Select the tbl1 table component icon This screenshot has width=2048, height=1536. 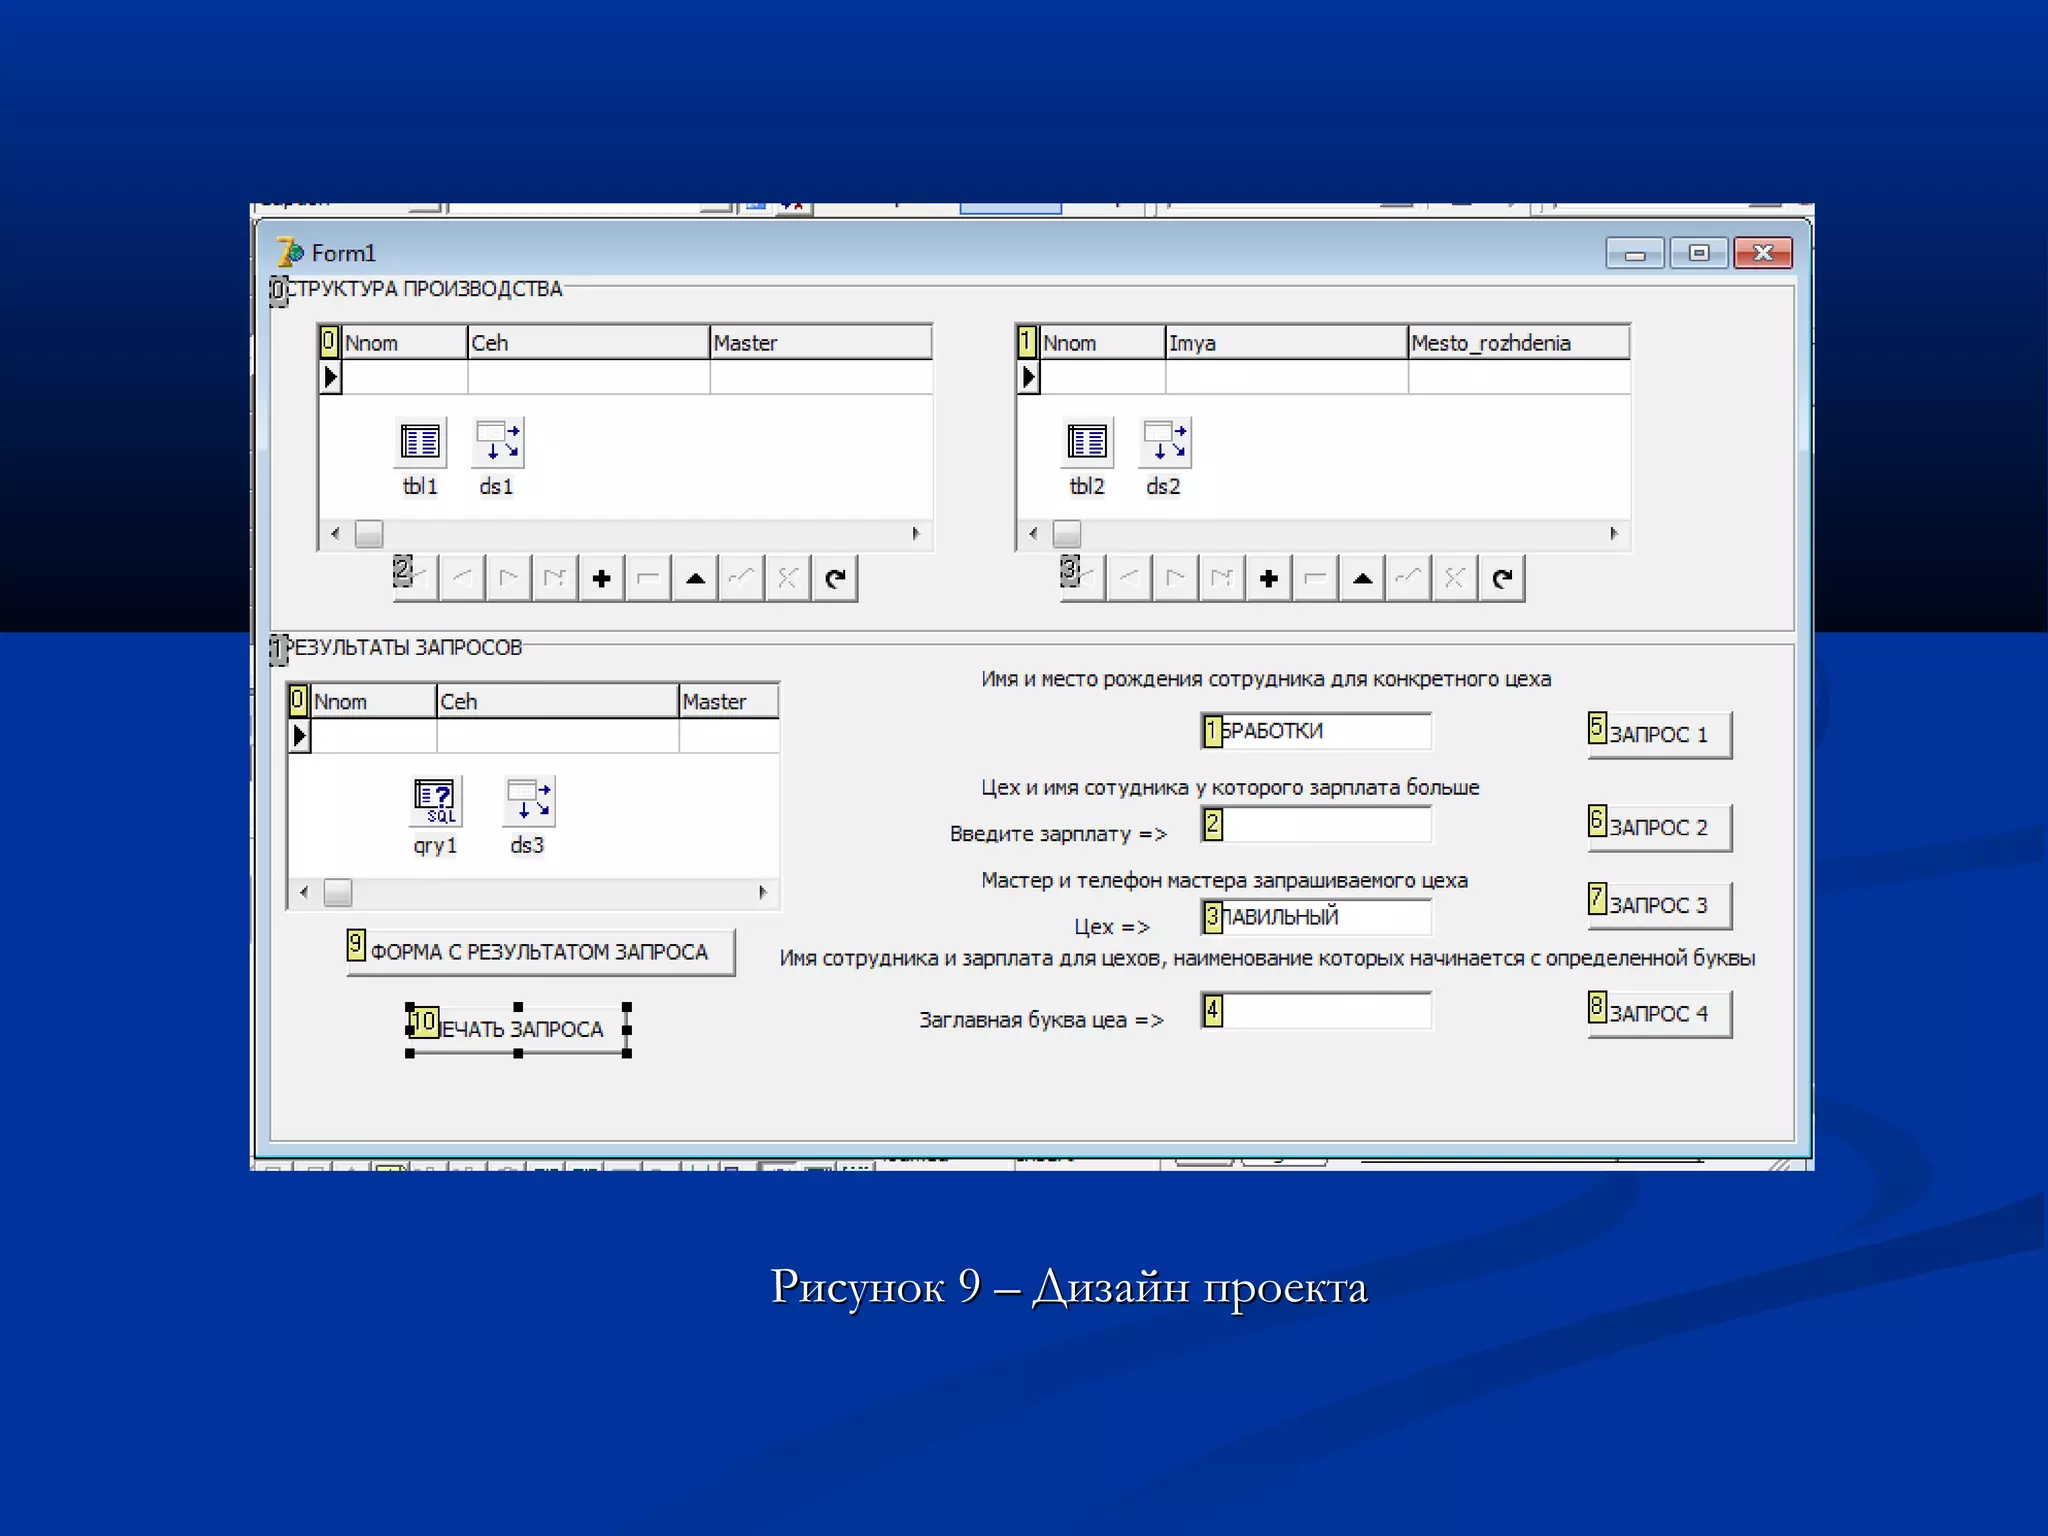pyautogui.click(x=420, y=442)
